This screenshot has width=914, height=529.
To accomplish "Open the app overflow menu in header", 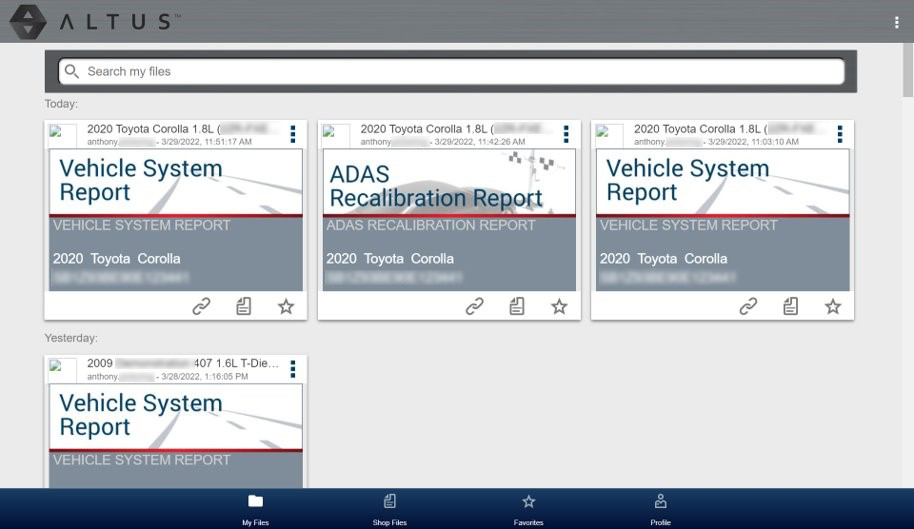I will click(x=896, y=22).
